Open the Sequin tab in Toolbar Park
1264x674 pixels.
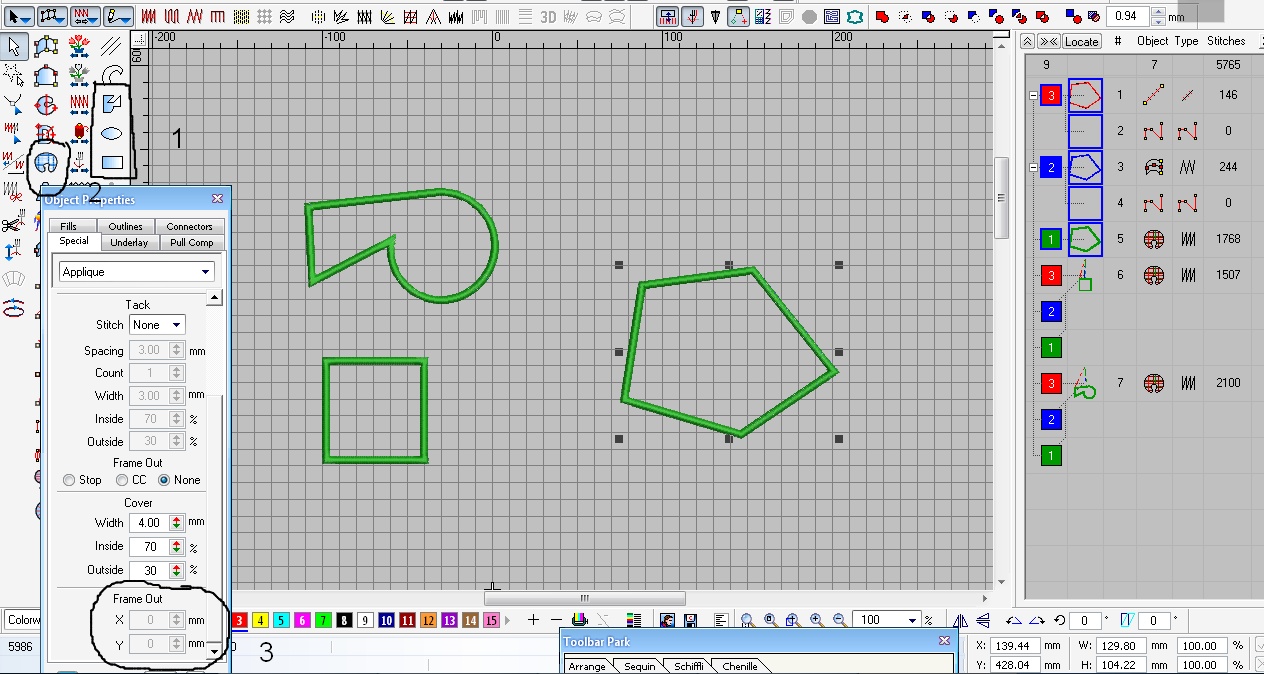[639, 666]
